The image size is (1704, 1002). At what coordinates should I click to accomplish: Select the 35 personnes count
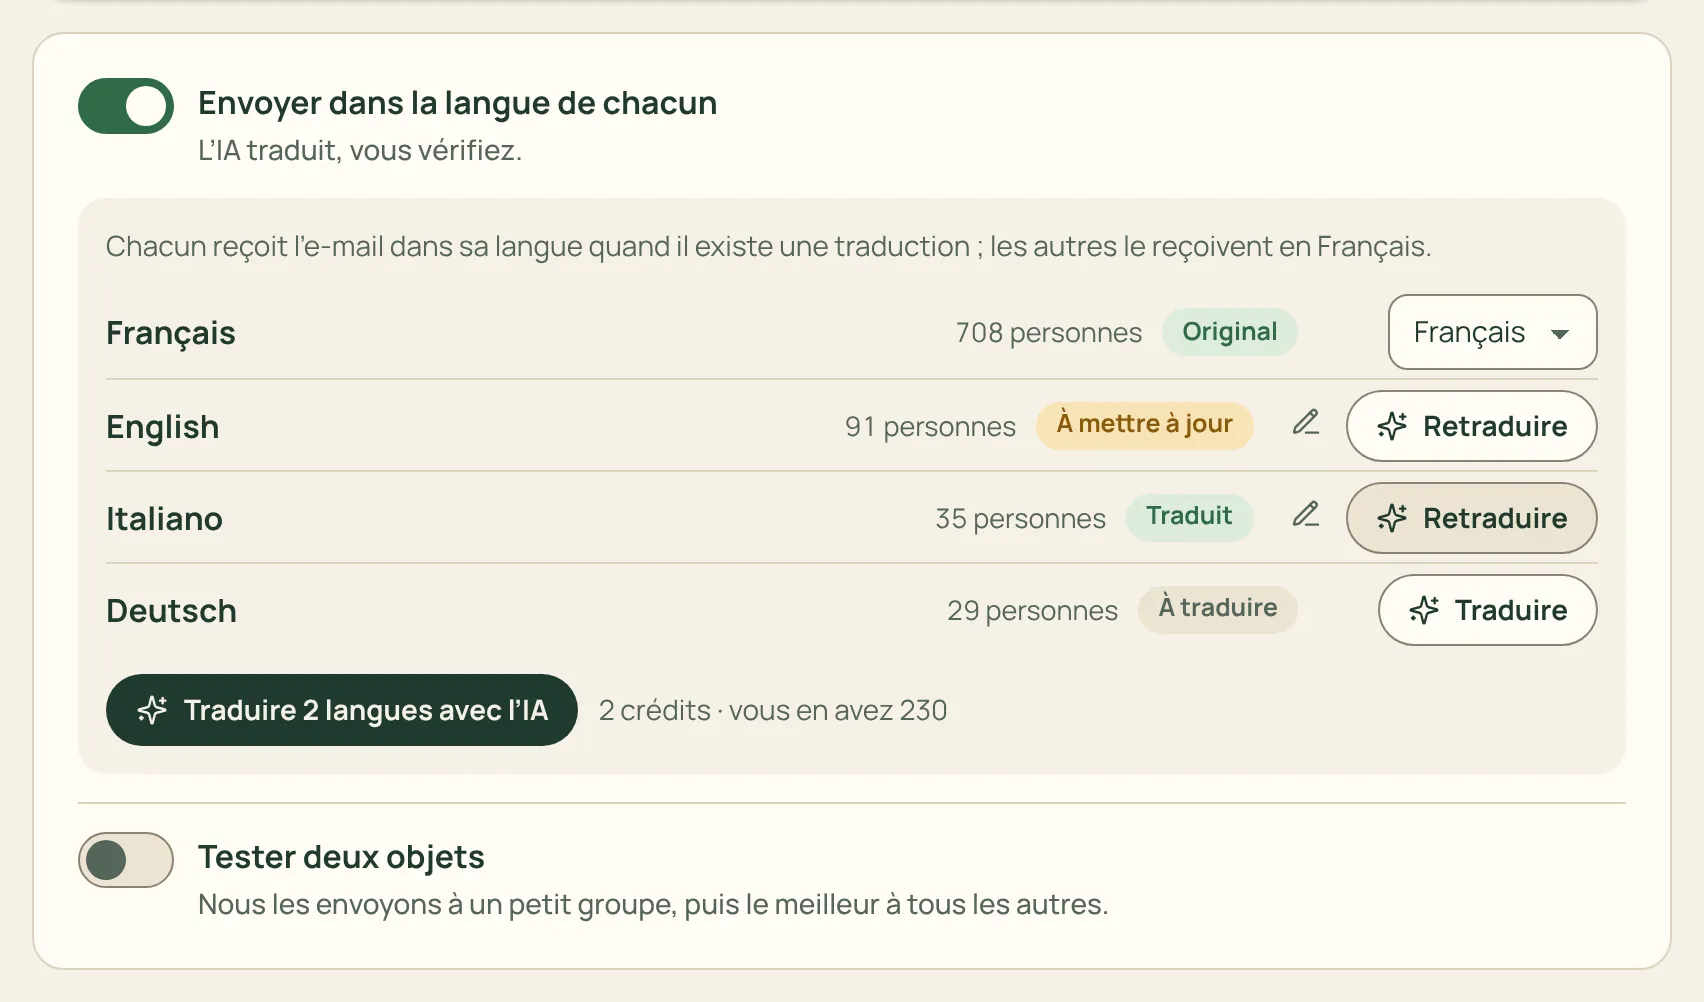pos(1020,519)
